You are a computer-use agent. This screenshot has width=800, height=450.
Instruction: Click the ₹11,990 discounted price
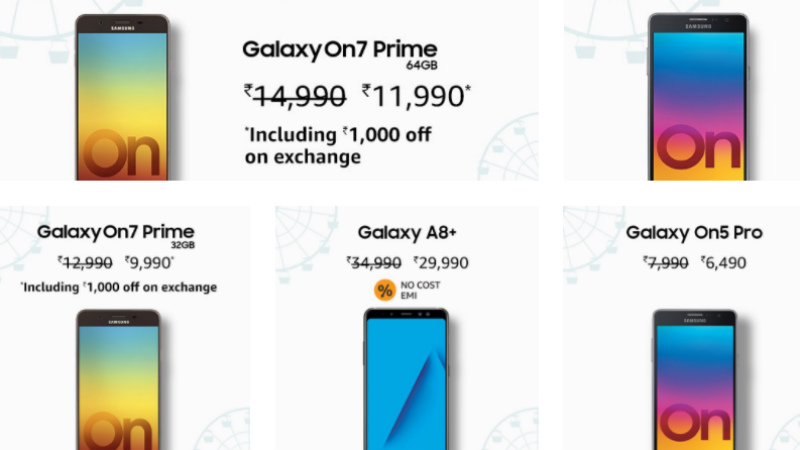point(416,96)
